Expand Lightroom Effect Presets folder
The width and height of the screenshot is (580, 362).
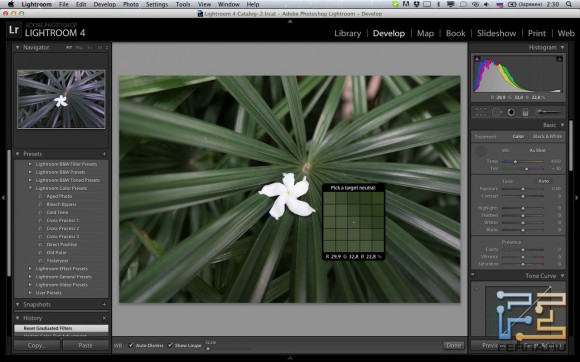[x=30, y=268]
